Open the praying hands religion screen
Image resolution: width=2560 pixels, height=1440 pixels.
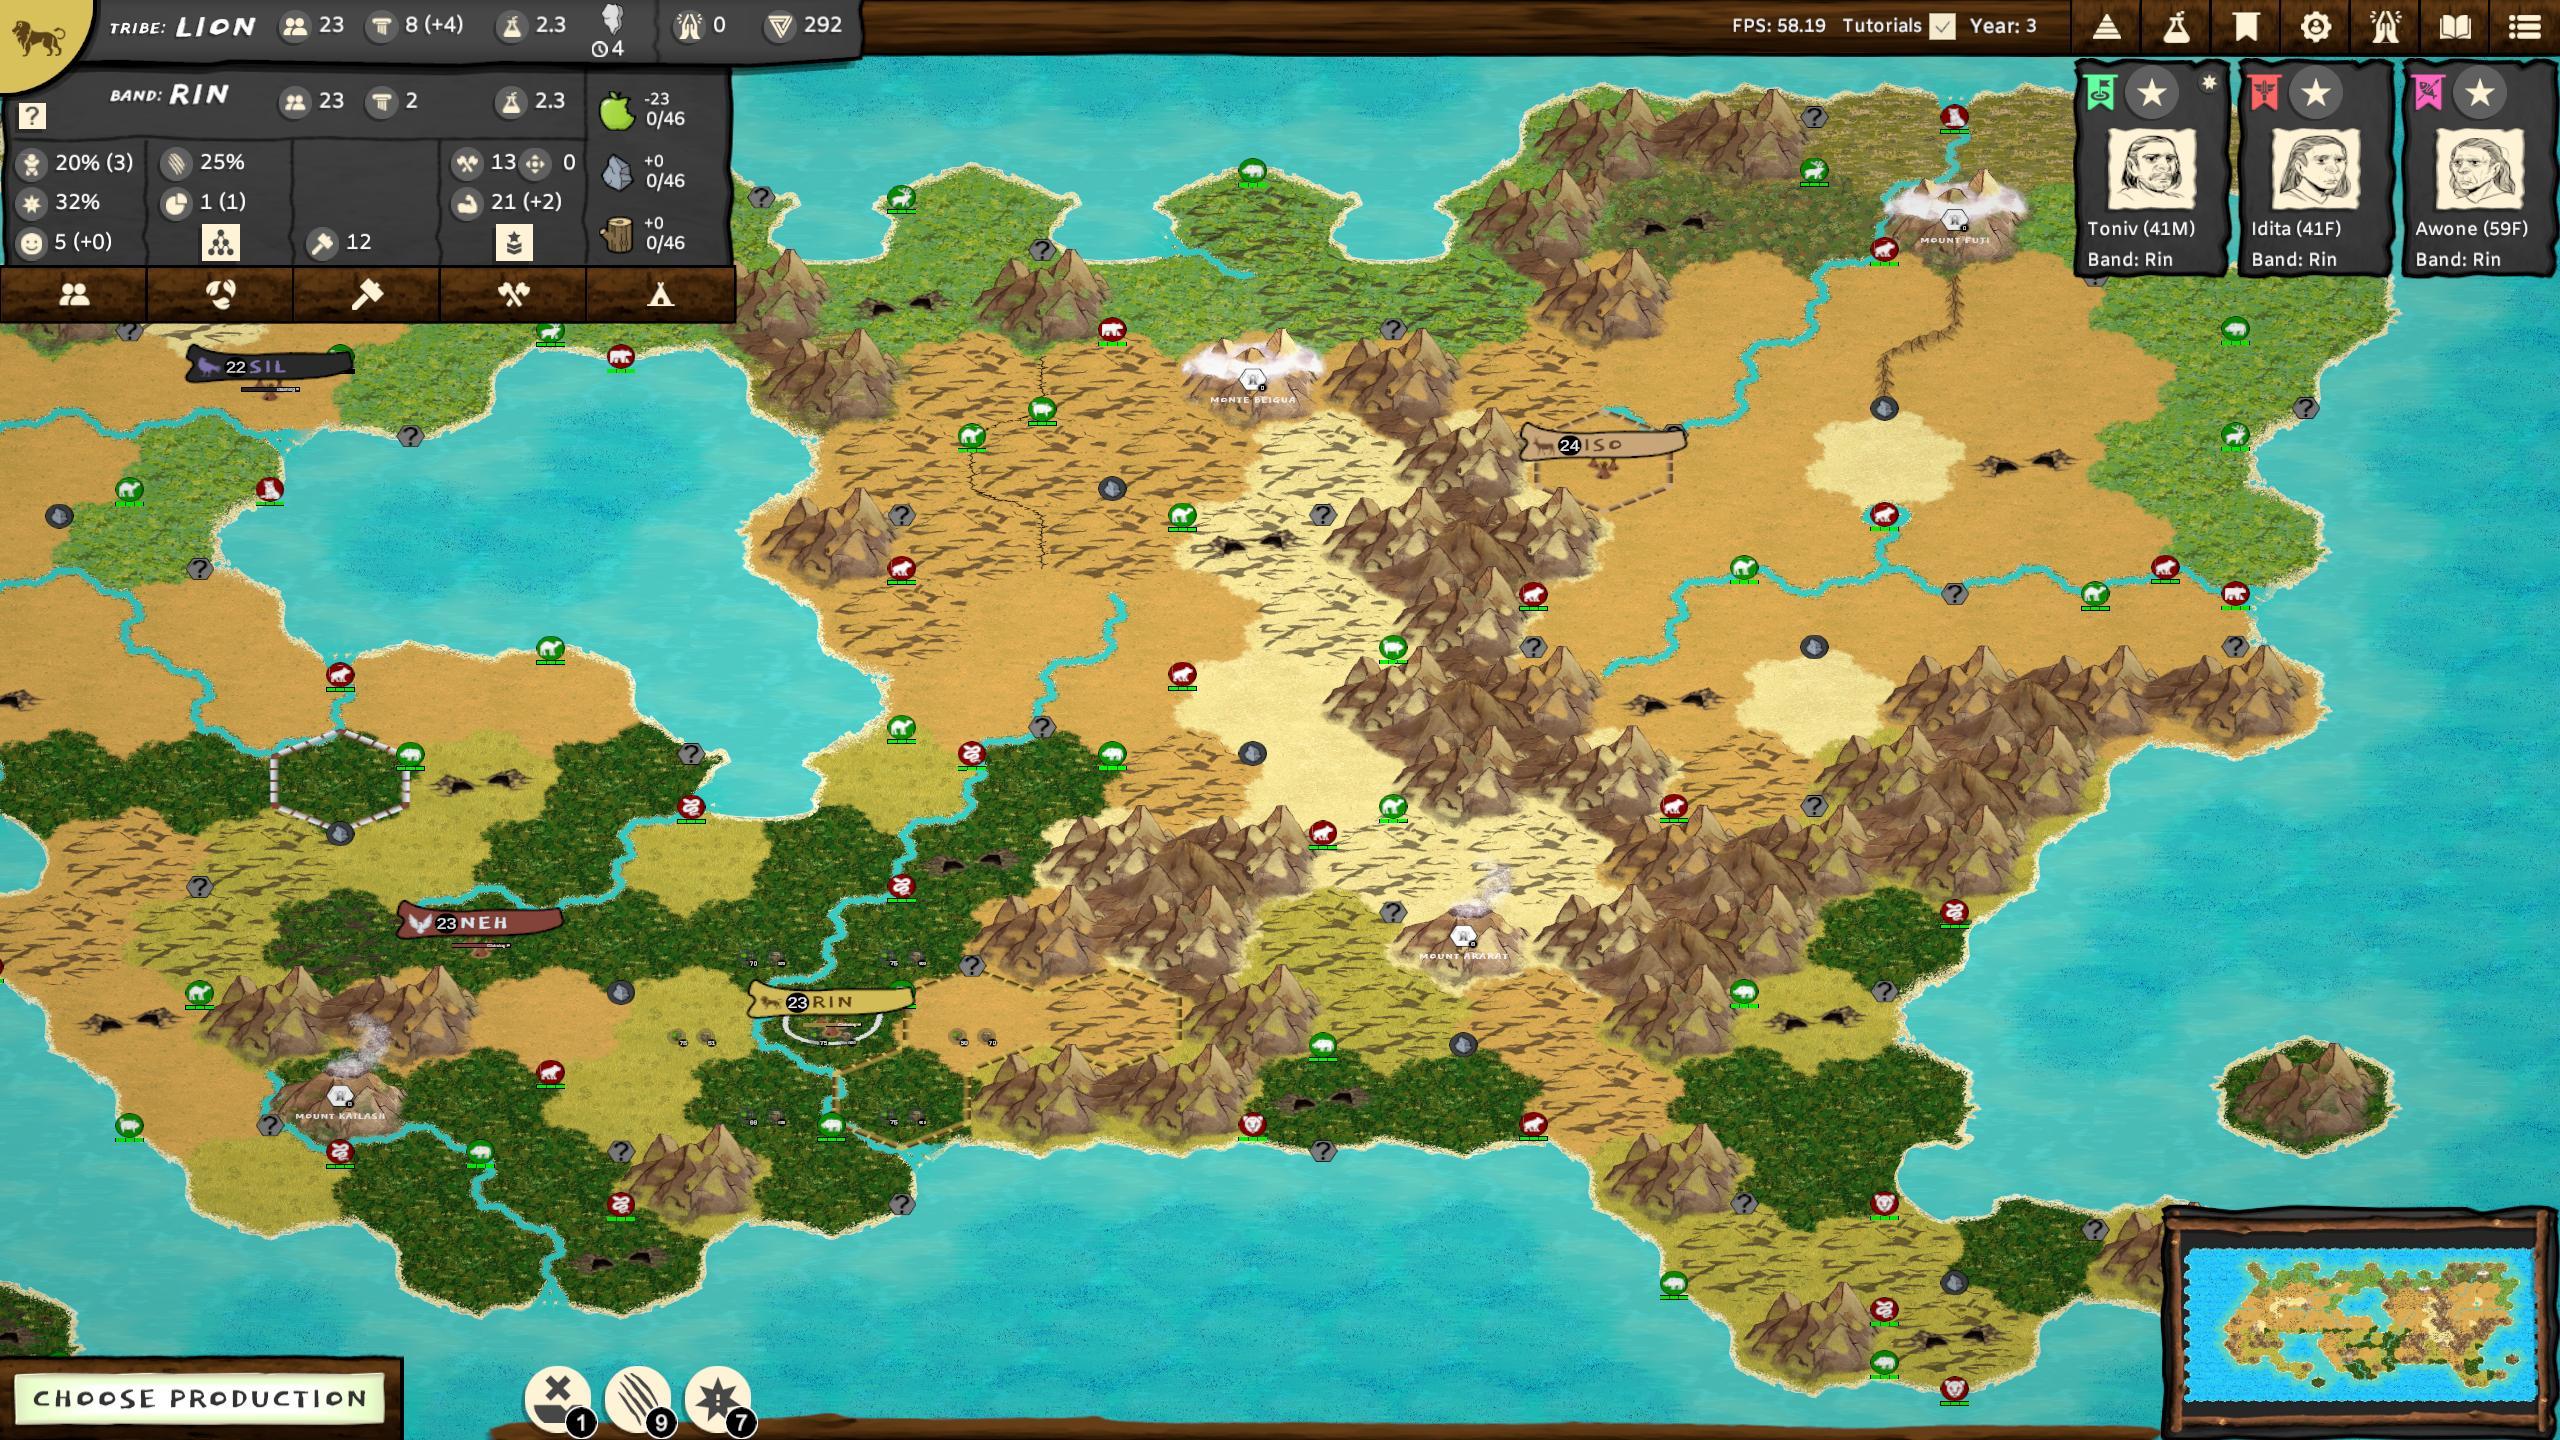[2386, 27]
